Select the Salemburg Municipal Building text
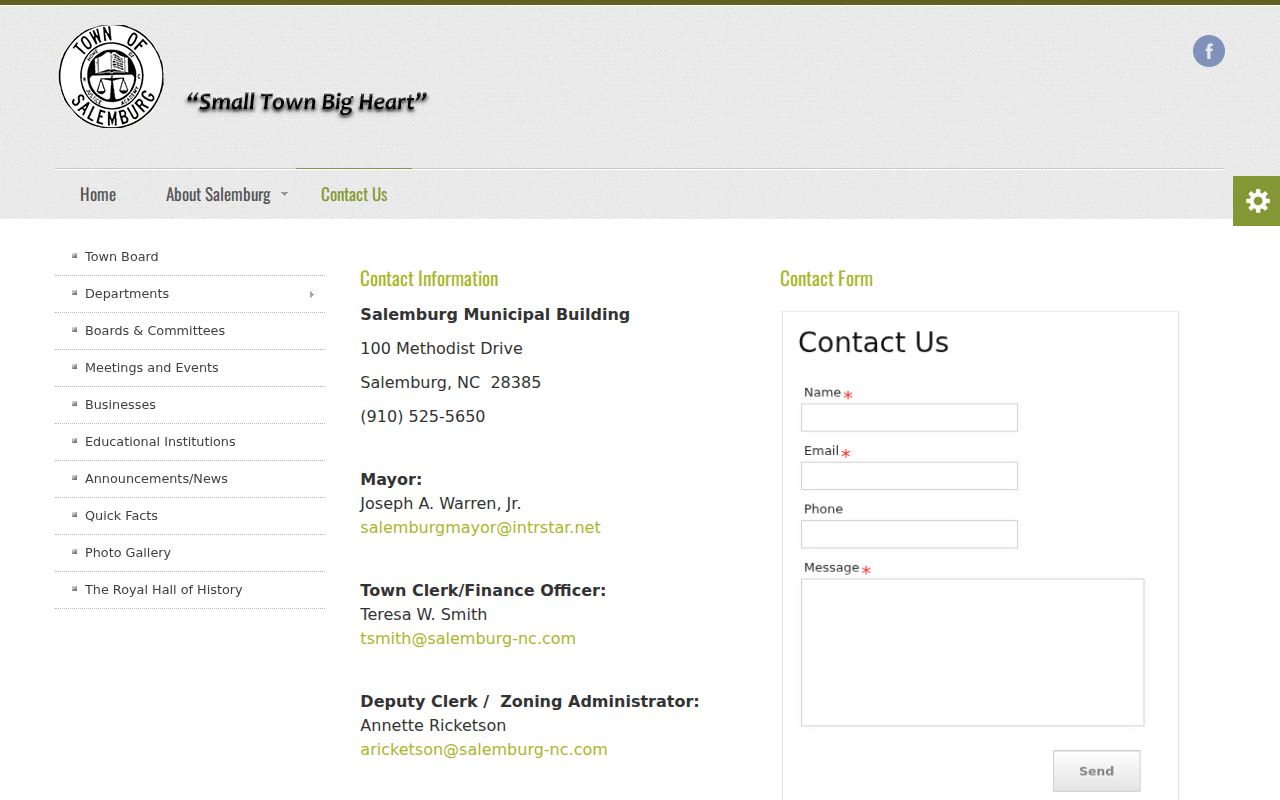 (495, 315)
